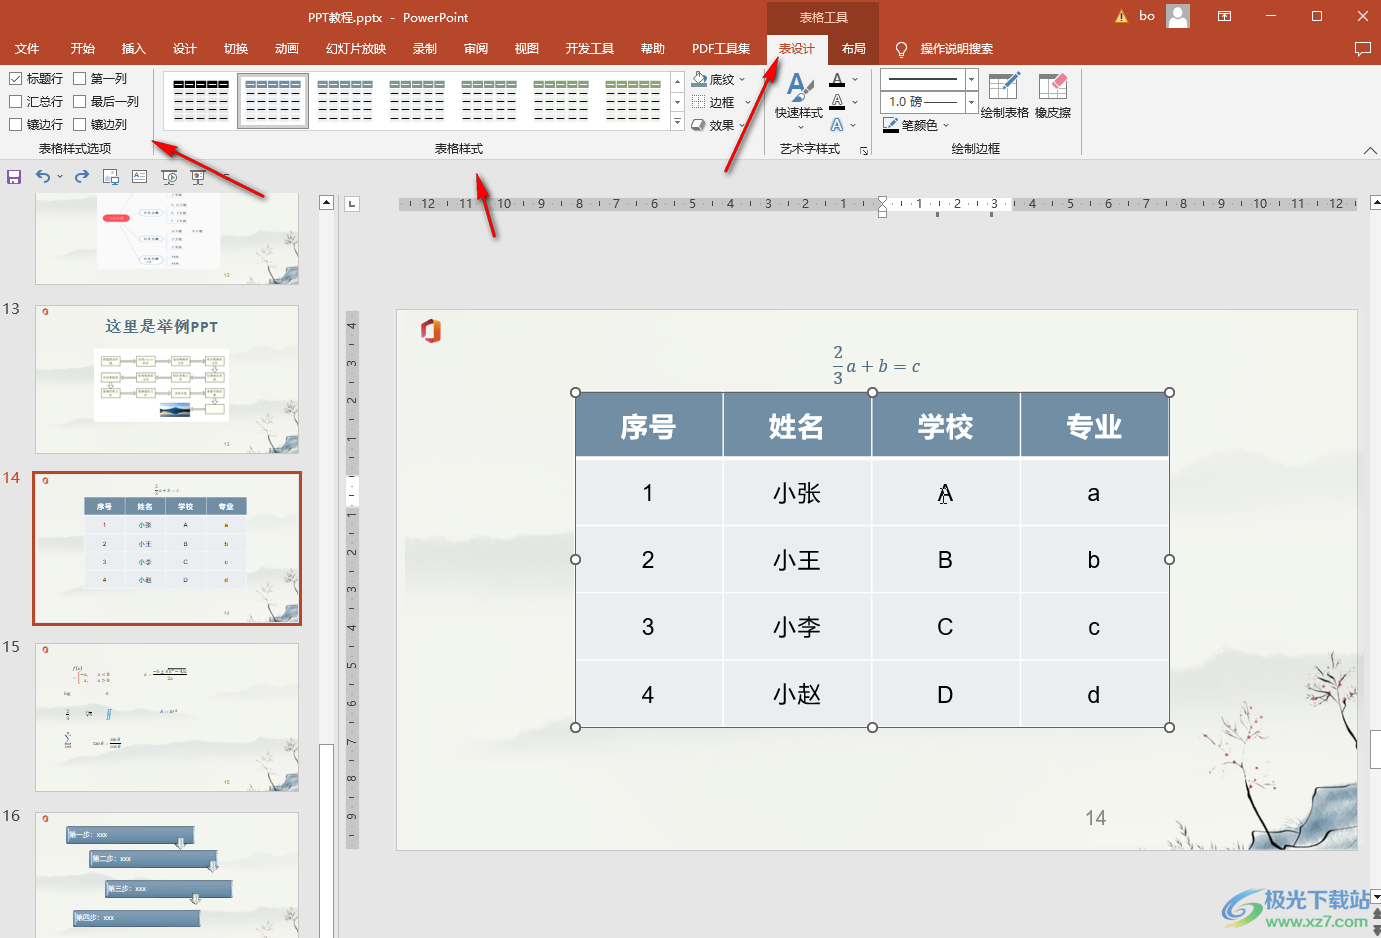Click the Effects (效果) icon
The width and height of the screenshot is (1381, 938).
point(699,125)
